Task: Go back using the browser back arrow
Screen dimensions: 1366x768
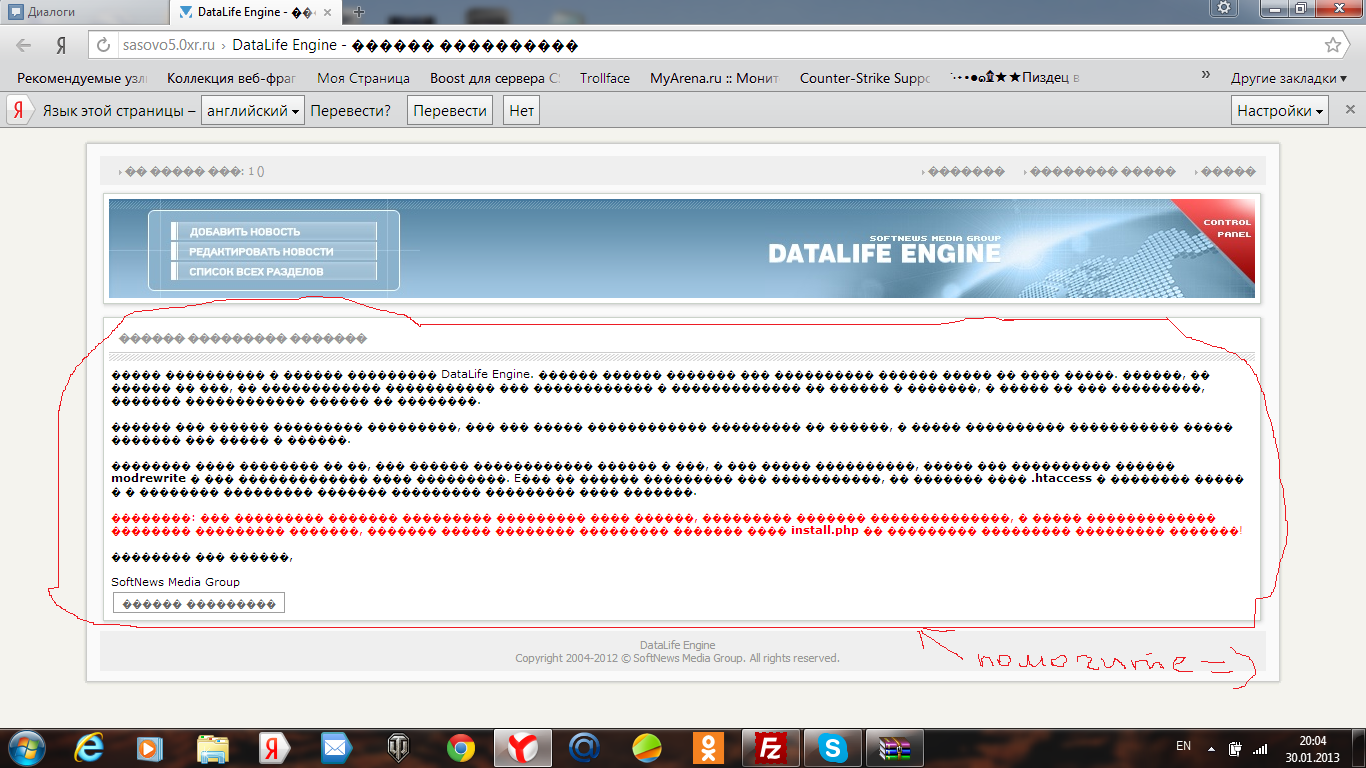Action: point(24,45)
